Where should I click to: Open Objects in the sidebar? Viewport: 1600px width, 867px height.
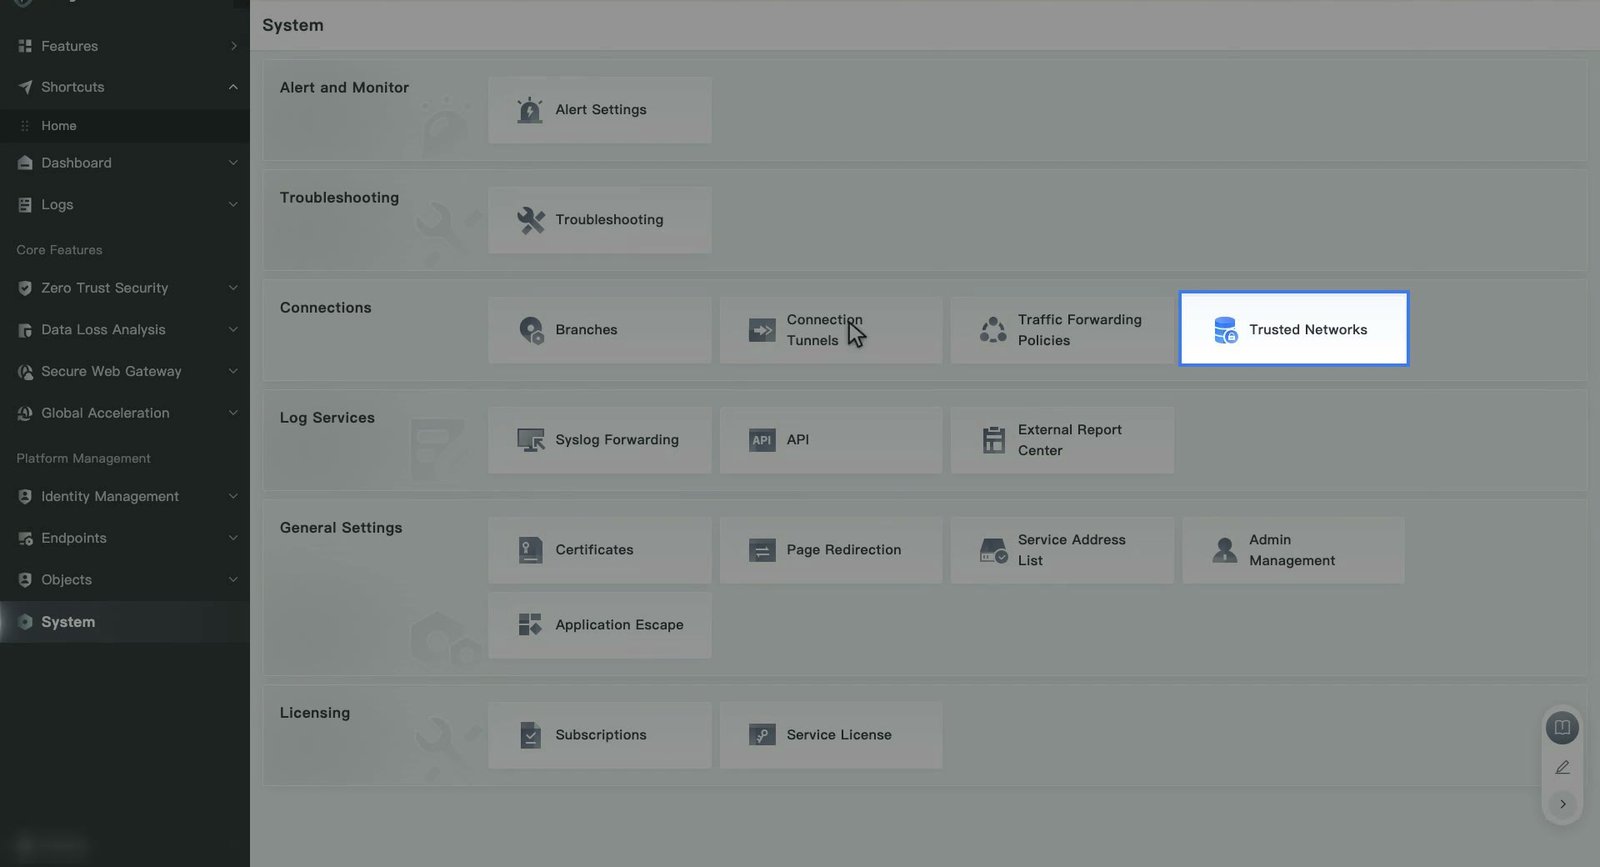click(125, 580)
